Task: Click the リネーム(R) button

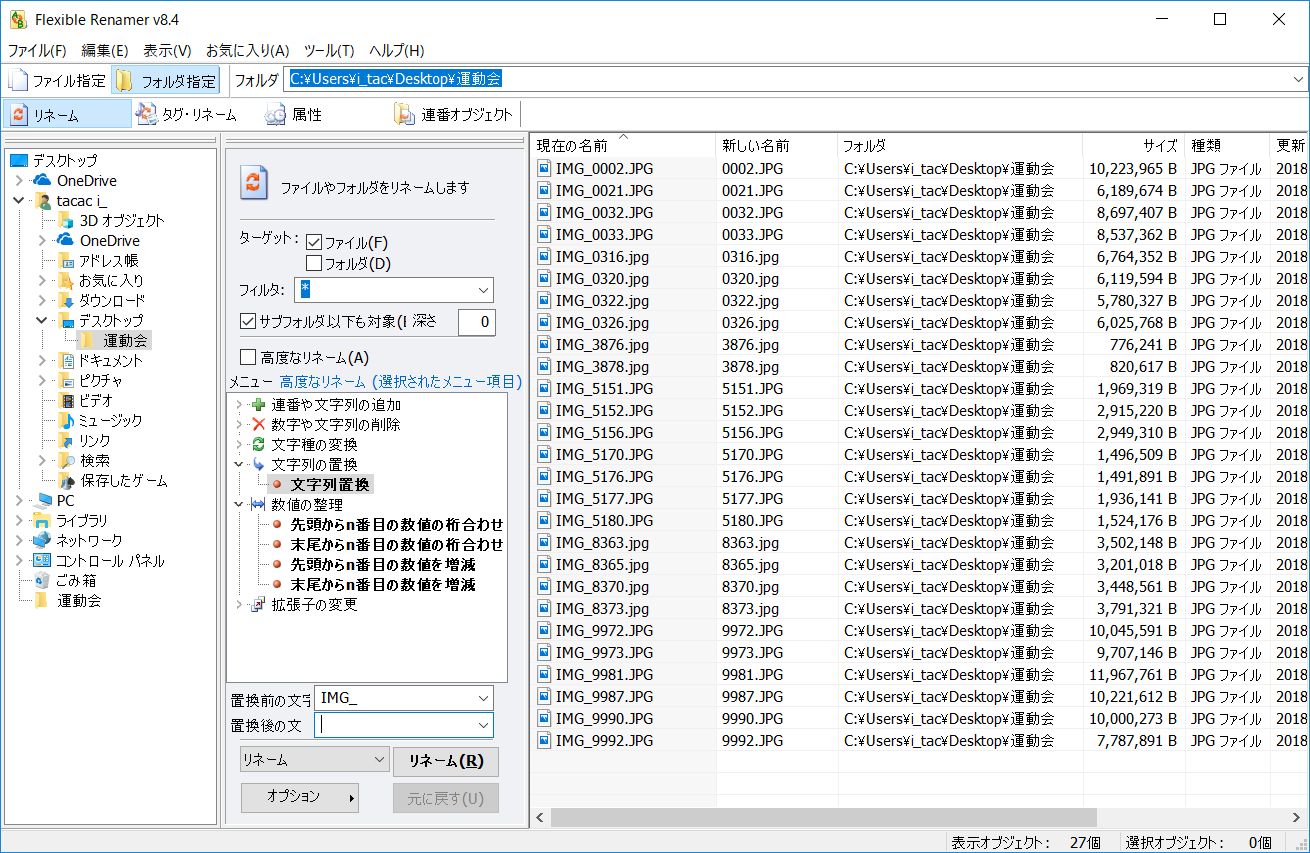Action: tap(445, 761)
